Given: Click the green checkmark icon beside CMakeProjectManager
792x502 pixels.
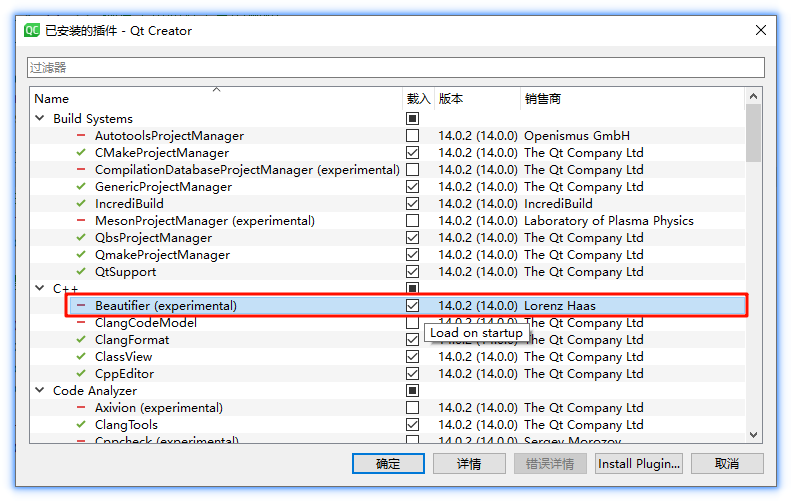Looking at the screenshot, I should click(x=81, y=153).
